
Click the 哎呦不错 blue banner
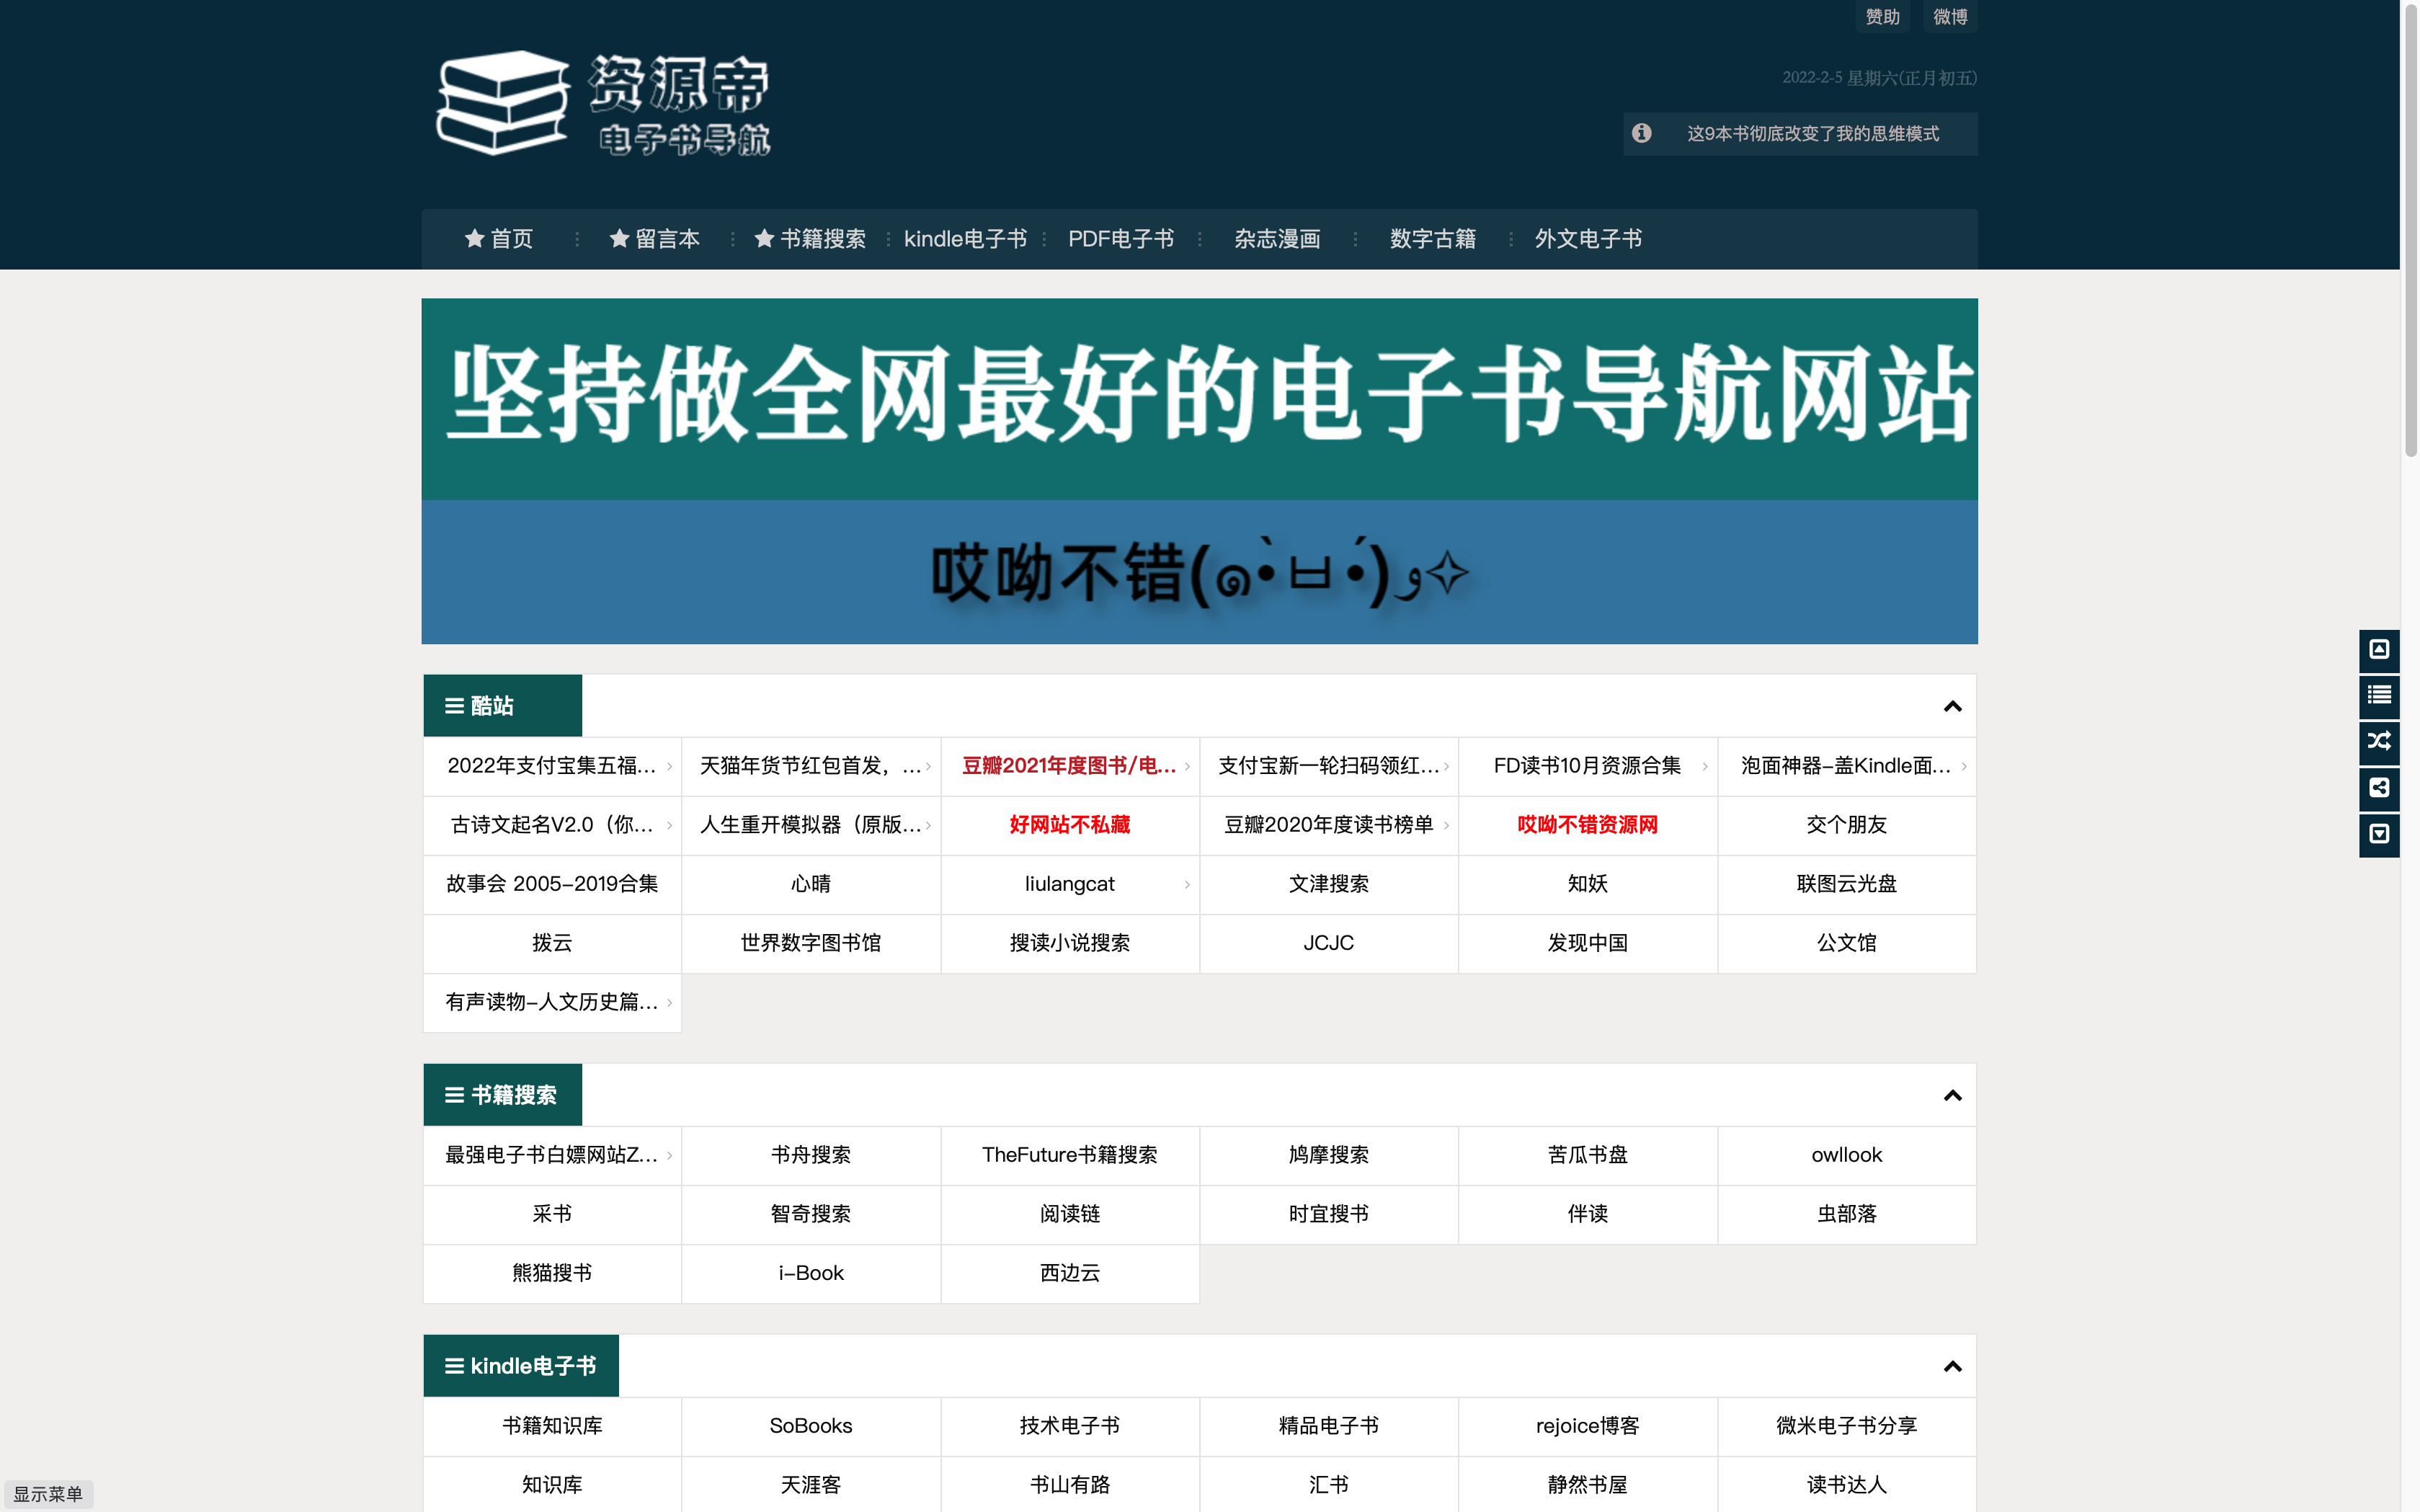(1199, 572)
